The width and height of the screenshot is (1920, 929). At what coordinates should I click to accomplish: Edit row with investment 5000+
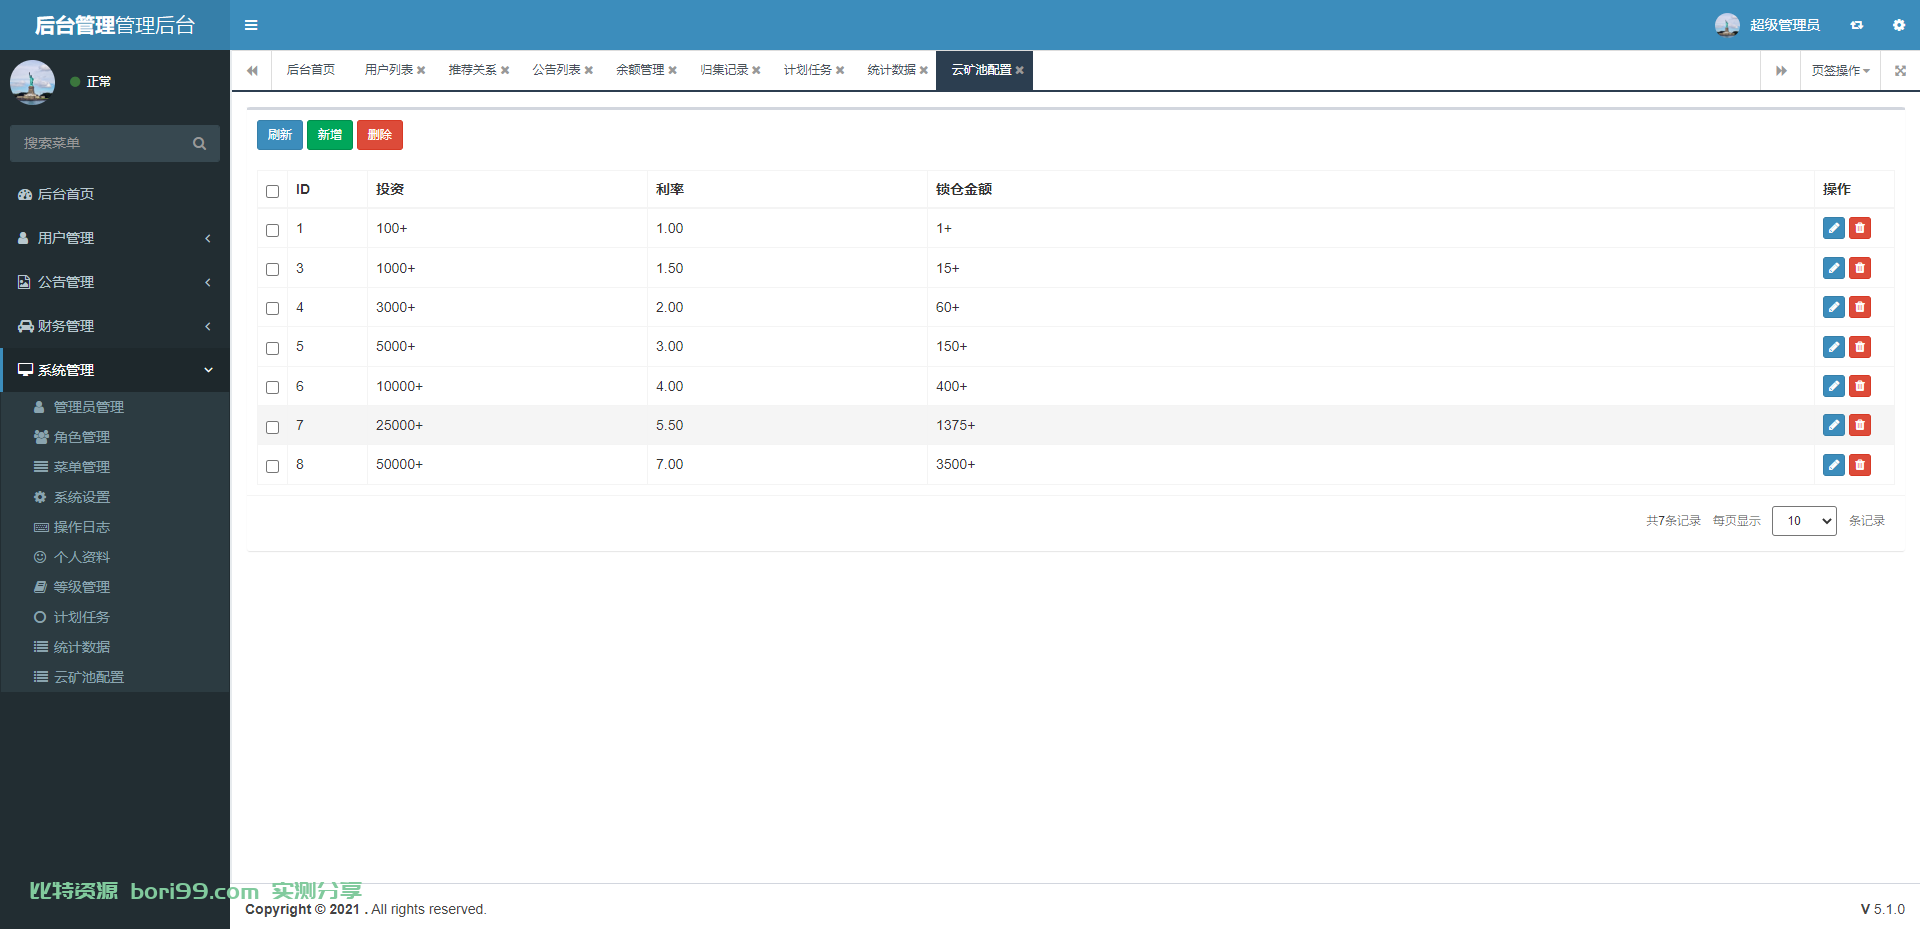[x=1833, y=347]
